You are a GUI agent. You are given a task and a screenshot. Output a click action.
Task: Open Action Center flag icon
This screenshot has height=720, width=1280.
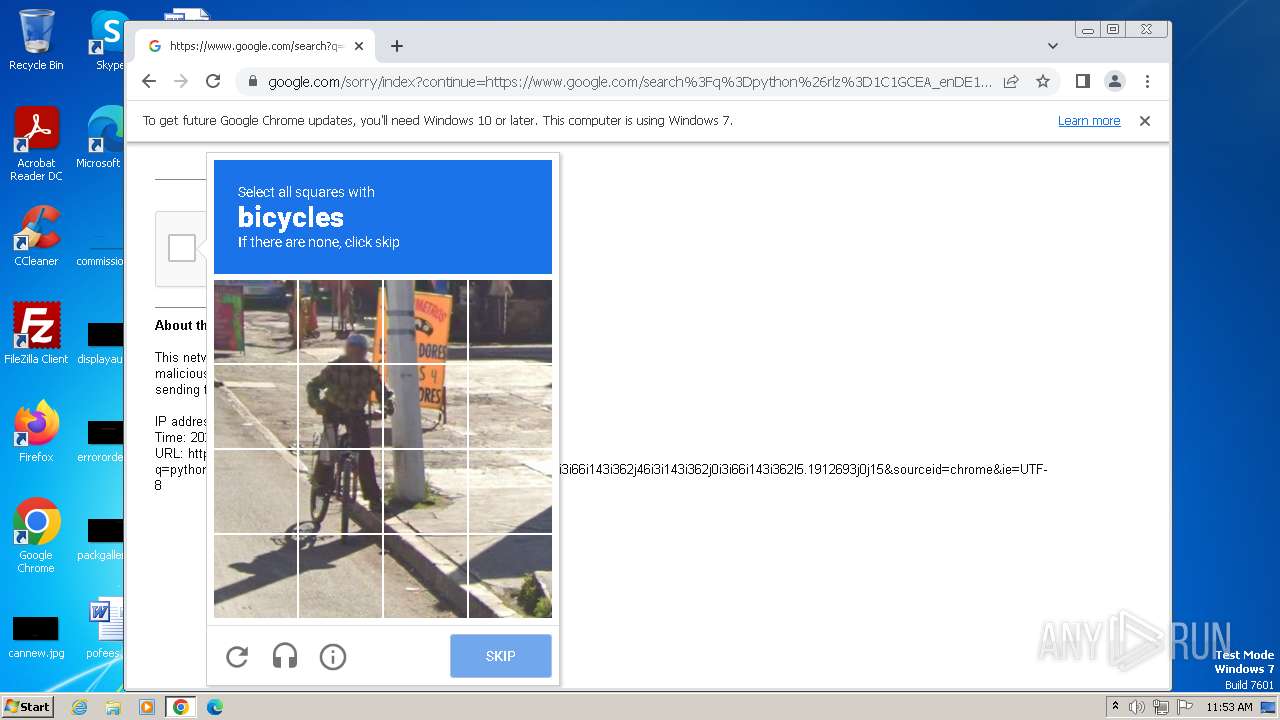click(1184, 707)
